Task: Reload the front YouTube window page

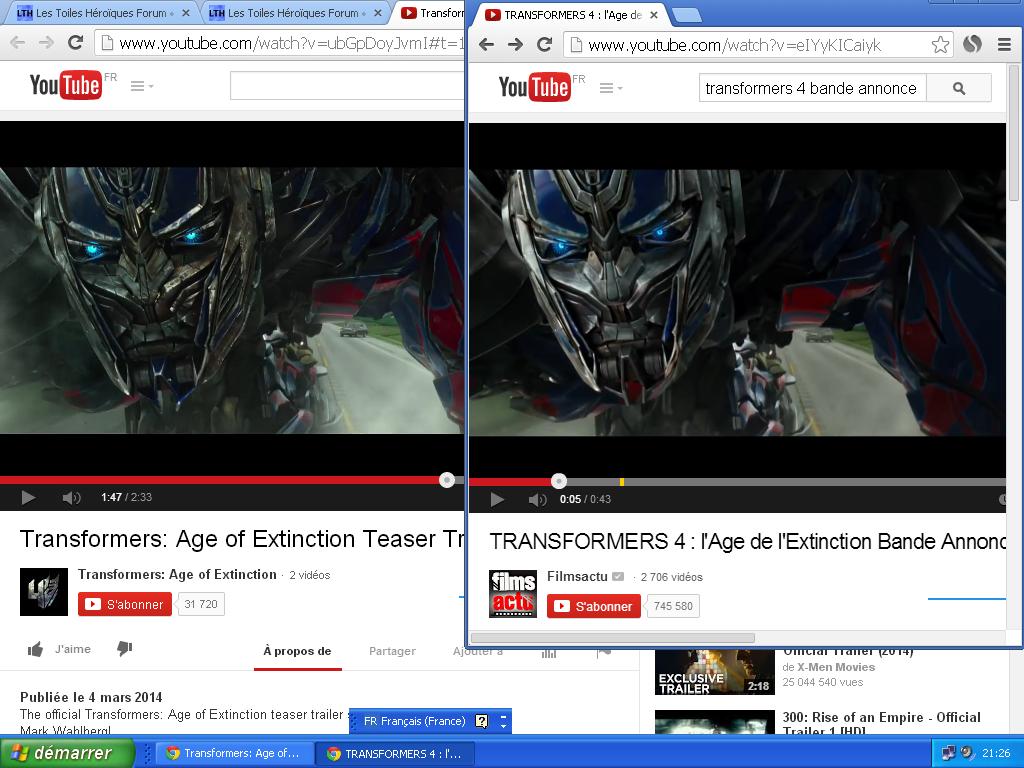Action: (544, 44)
